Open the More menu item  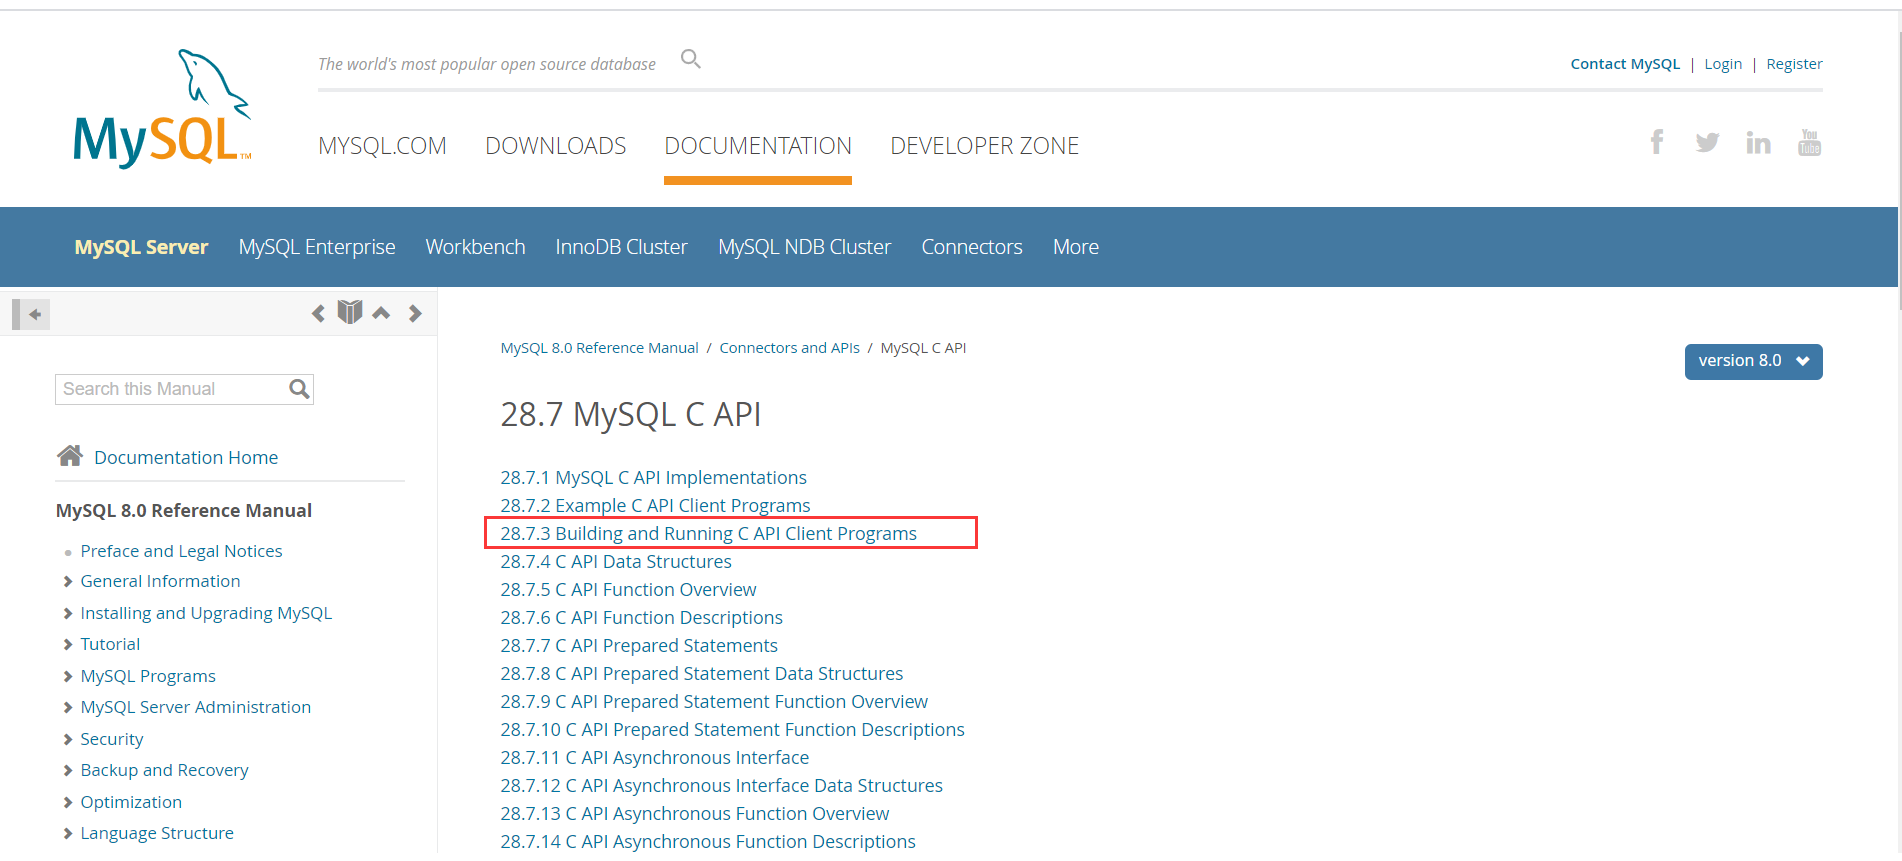click(x=1076, y=247)
